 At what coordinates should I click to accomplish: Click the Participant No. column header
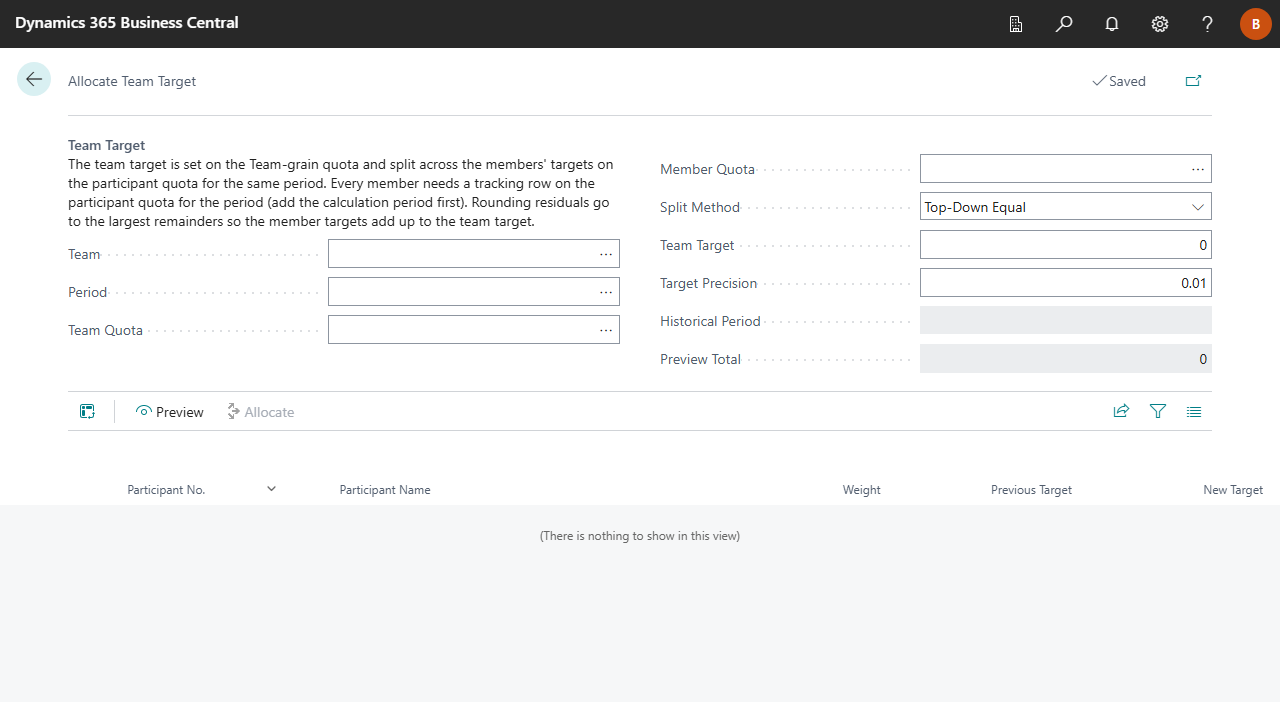pyautogui.click(x=166, y=490)
